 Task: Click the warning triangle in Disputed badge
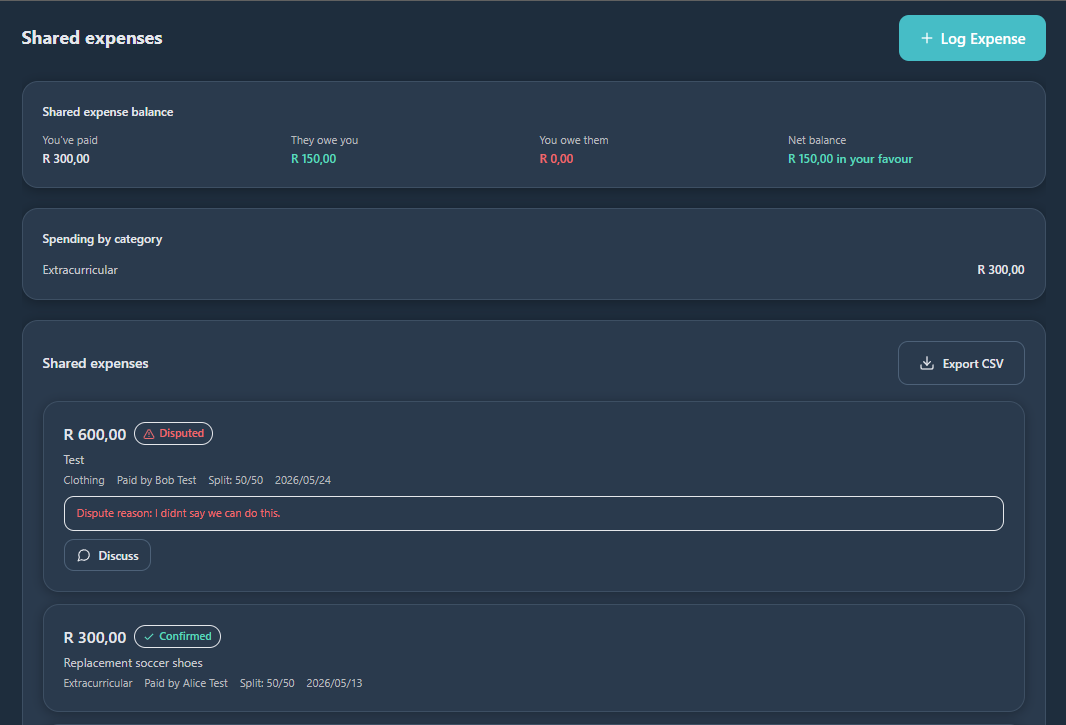click(149, 434)
